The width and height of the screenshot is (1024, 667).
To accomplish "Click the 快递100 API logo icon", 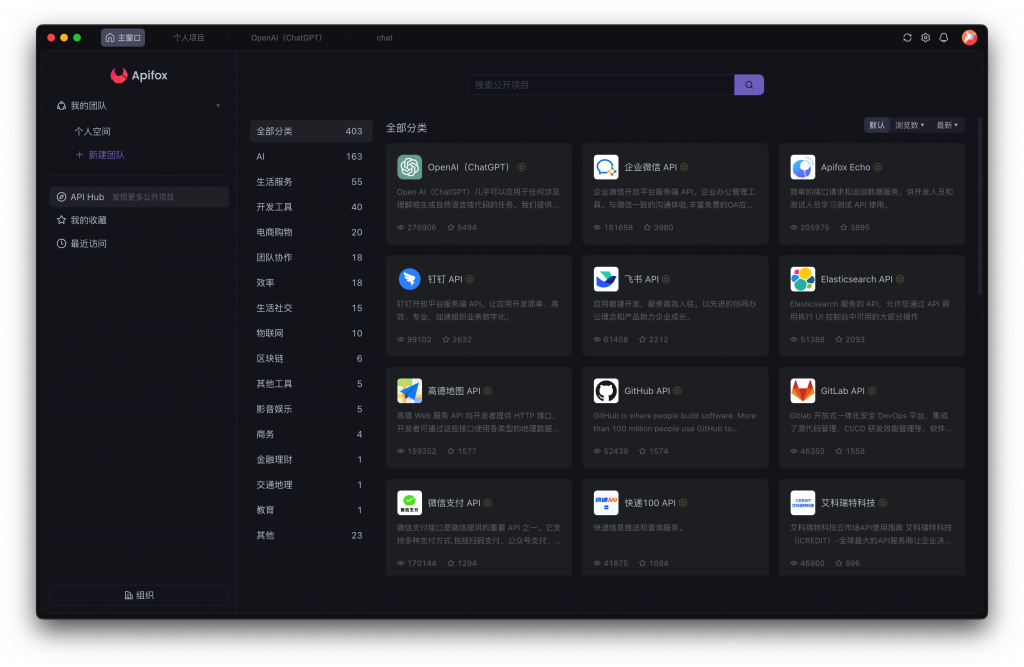I will coord(606,503).
